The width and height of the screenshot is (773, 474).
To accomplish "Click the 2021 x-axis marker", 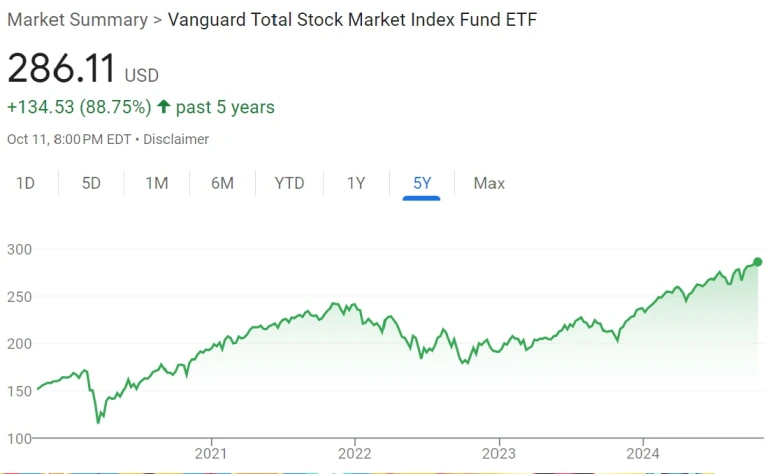I will (211, 453).
